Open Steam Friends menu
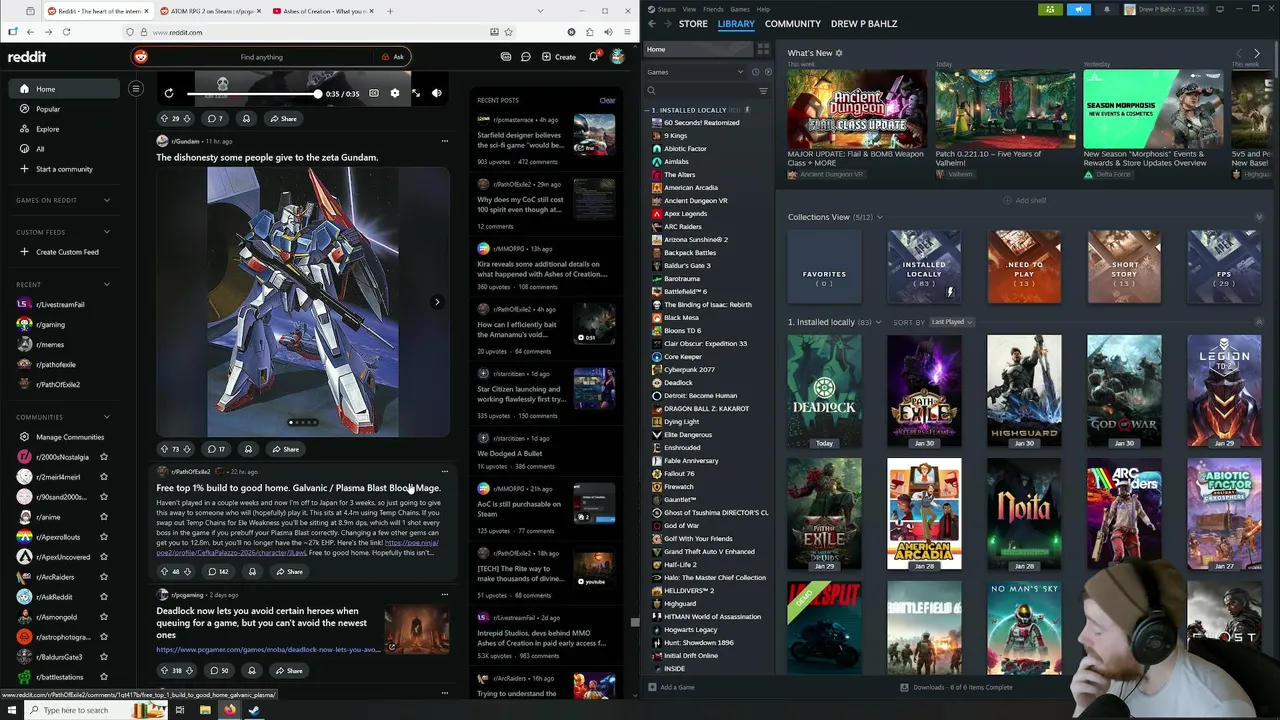 [713, 9]
